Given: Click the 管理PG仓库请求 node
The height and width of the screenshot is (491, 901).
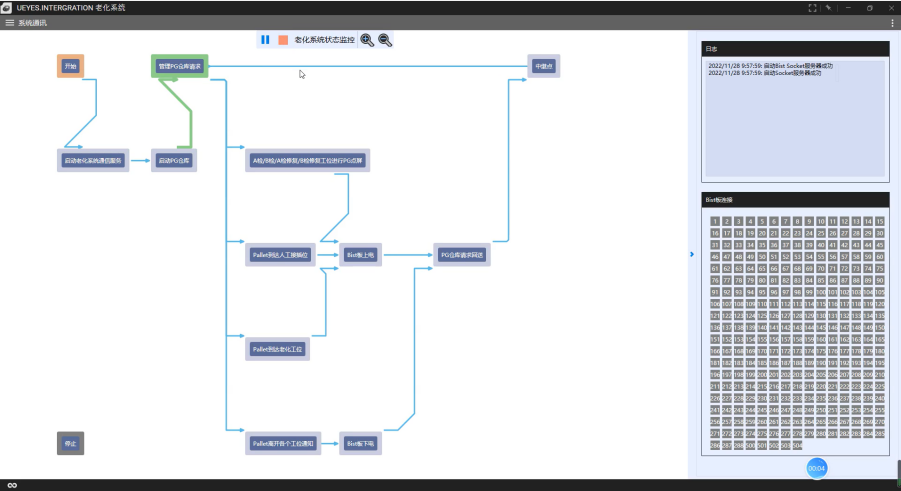Looking at the screenshot, I should [x=179, y=67].
